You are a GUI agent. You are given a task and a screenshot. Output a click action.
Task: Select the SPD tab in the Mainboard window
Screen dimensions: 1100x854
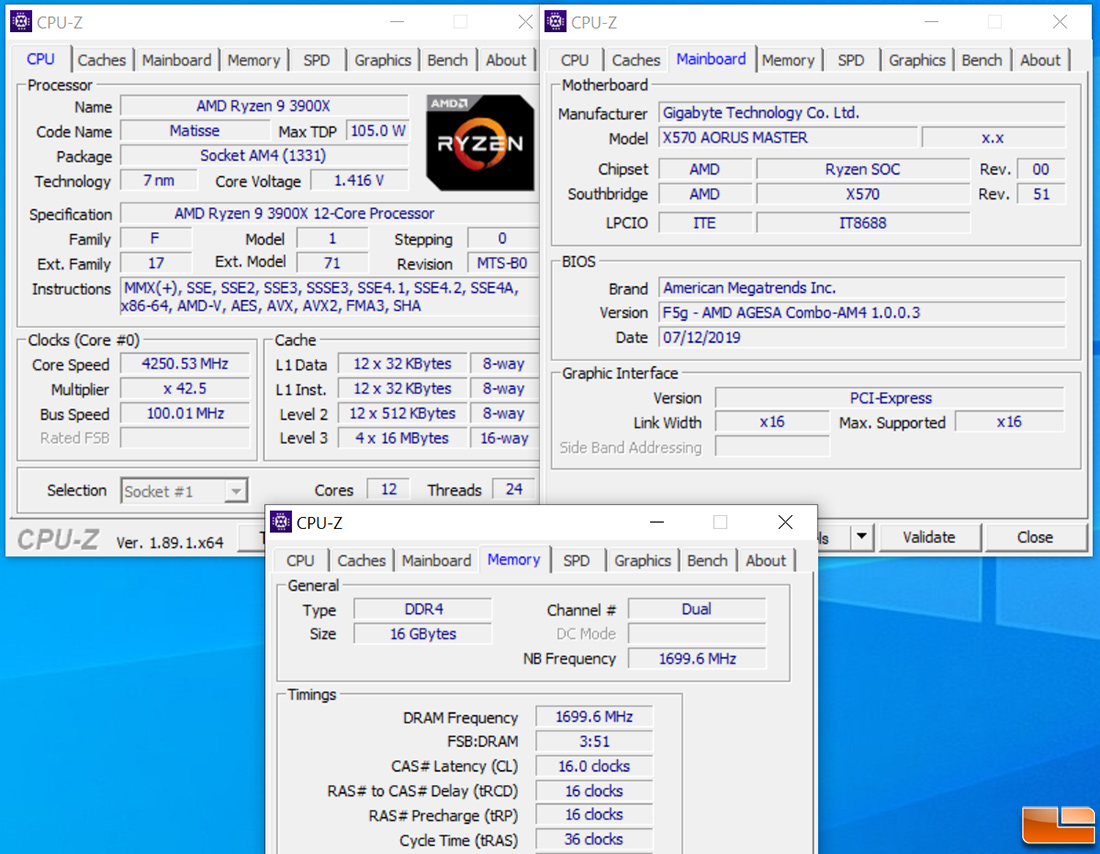[851, 60]
